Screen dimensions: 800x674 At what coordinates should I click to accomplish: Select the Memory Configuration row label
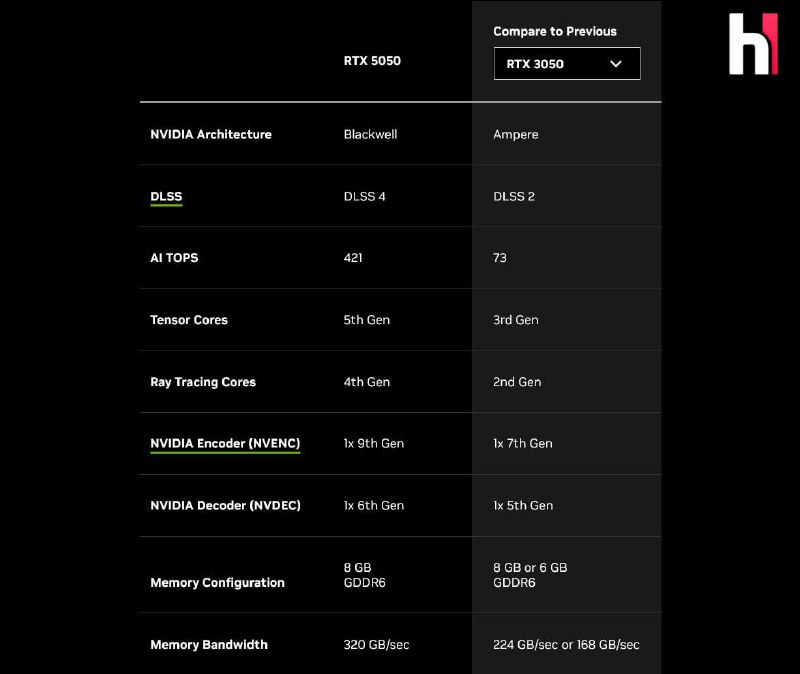coord(217,583)
